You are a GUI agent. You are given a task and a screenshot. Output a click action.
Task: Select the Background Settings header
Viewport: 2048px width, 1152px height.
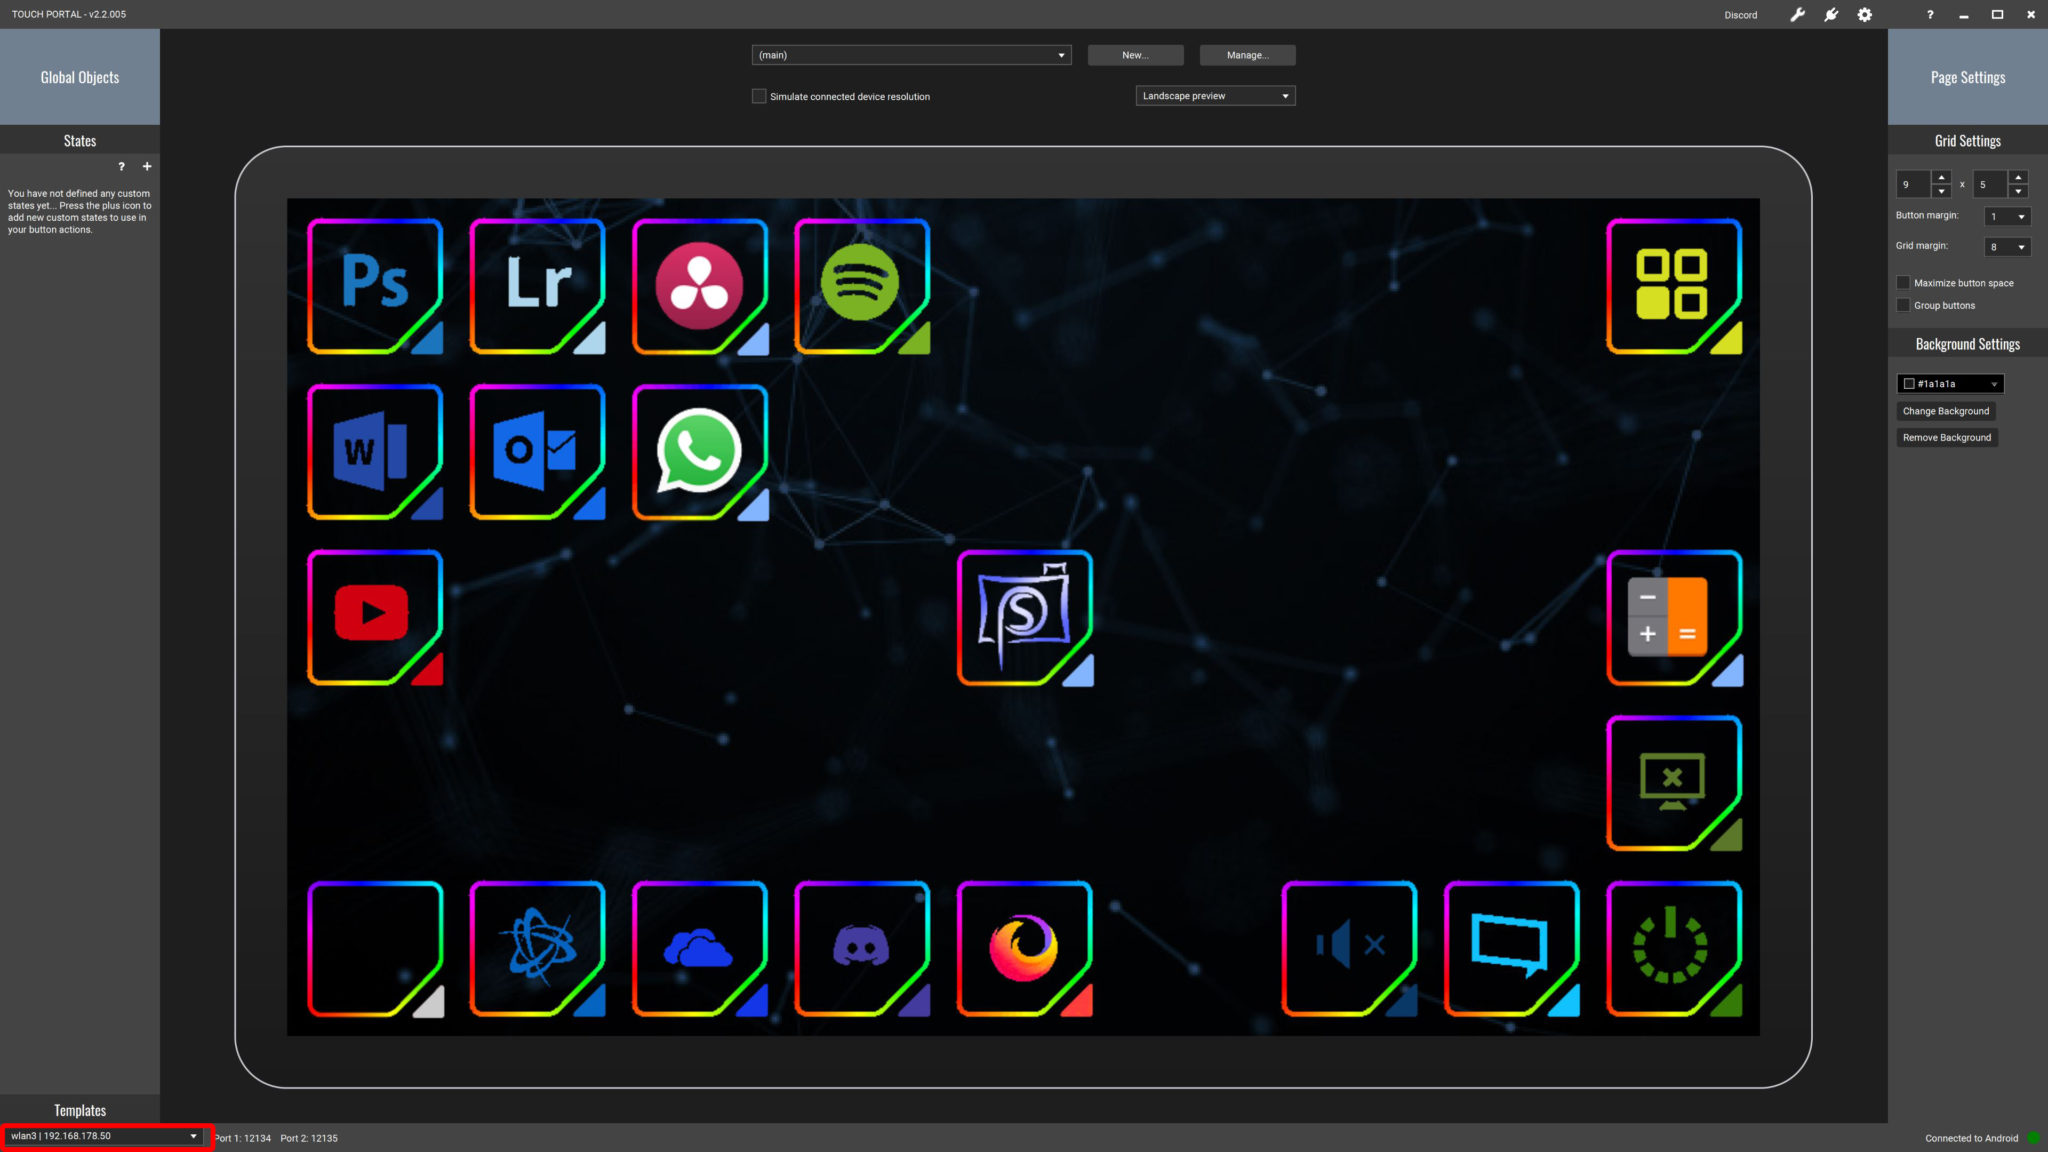tap(1967, 344)
